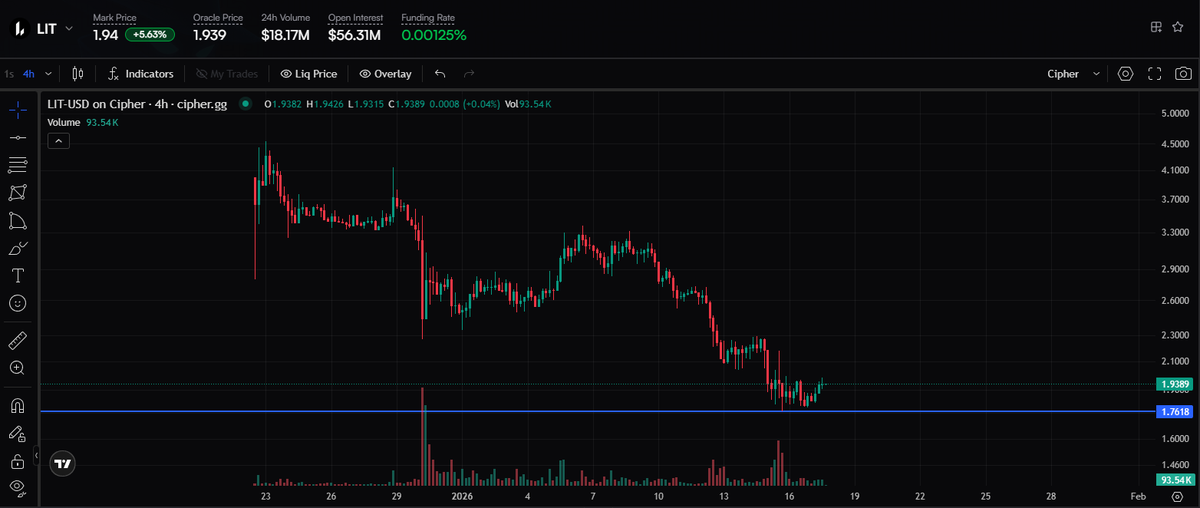Screen dimensions: 1200x508
Task: Click the 0.00125% funding rate value
Action: point(434,35)
